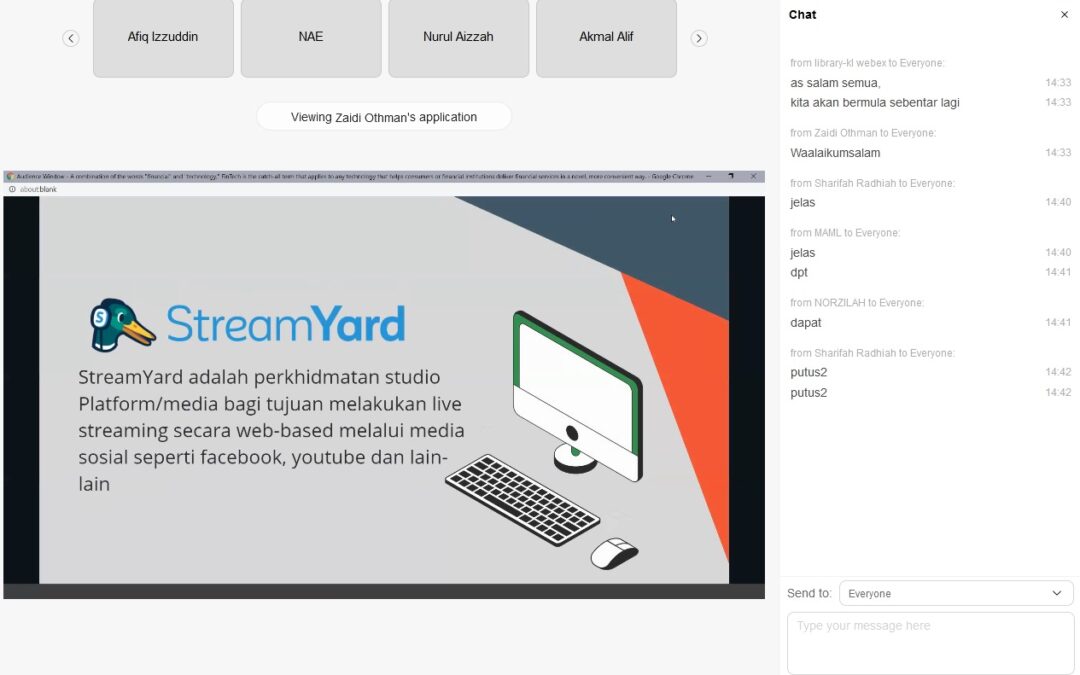Show previous participants with left arrow
This screenshot has height=675, width=1080.
[x=70, y=39]
